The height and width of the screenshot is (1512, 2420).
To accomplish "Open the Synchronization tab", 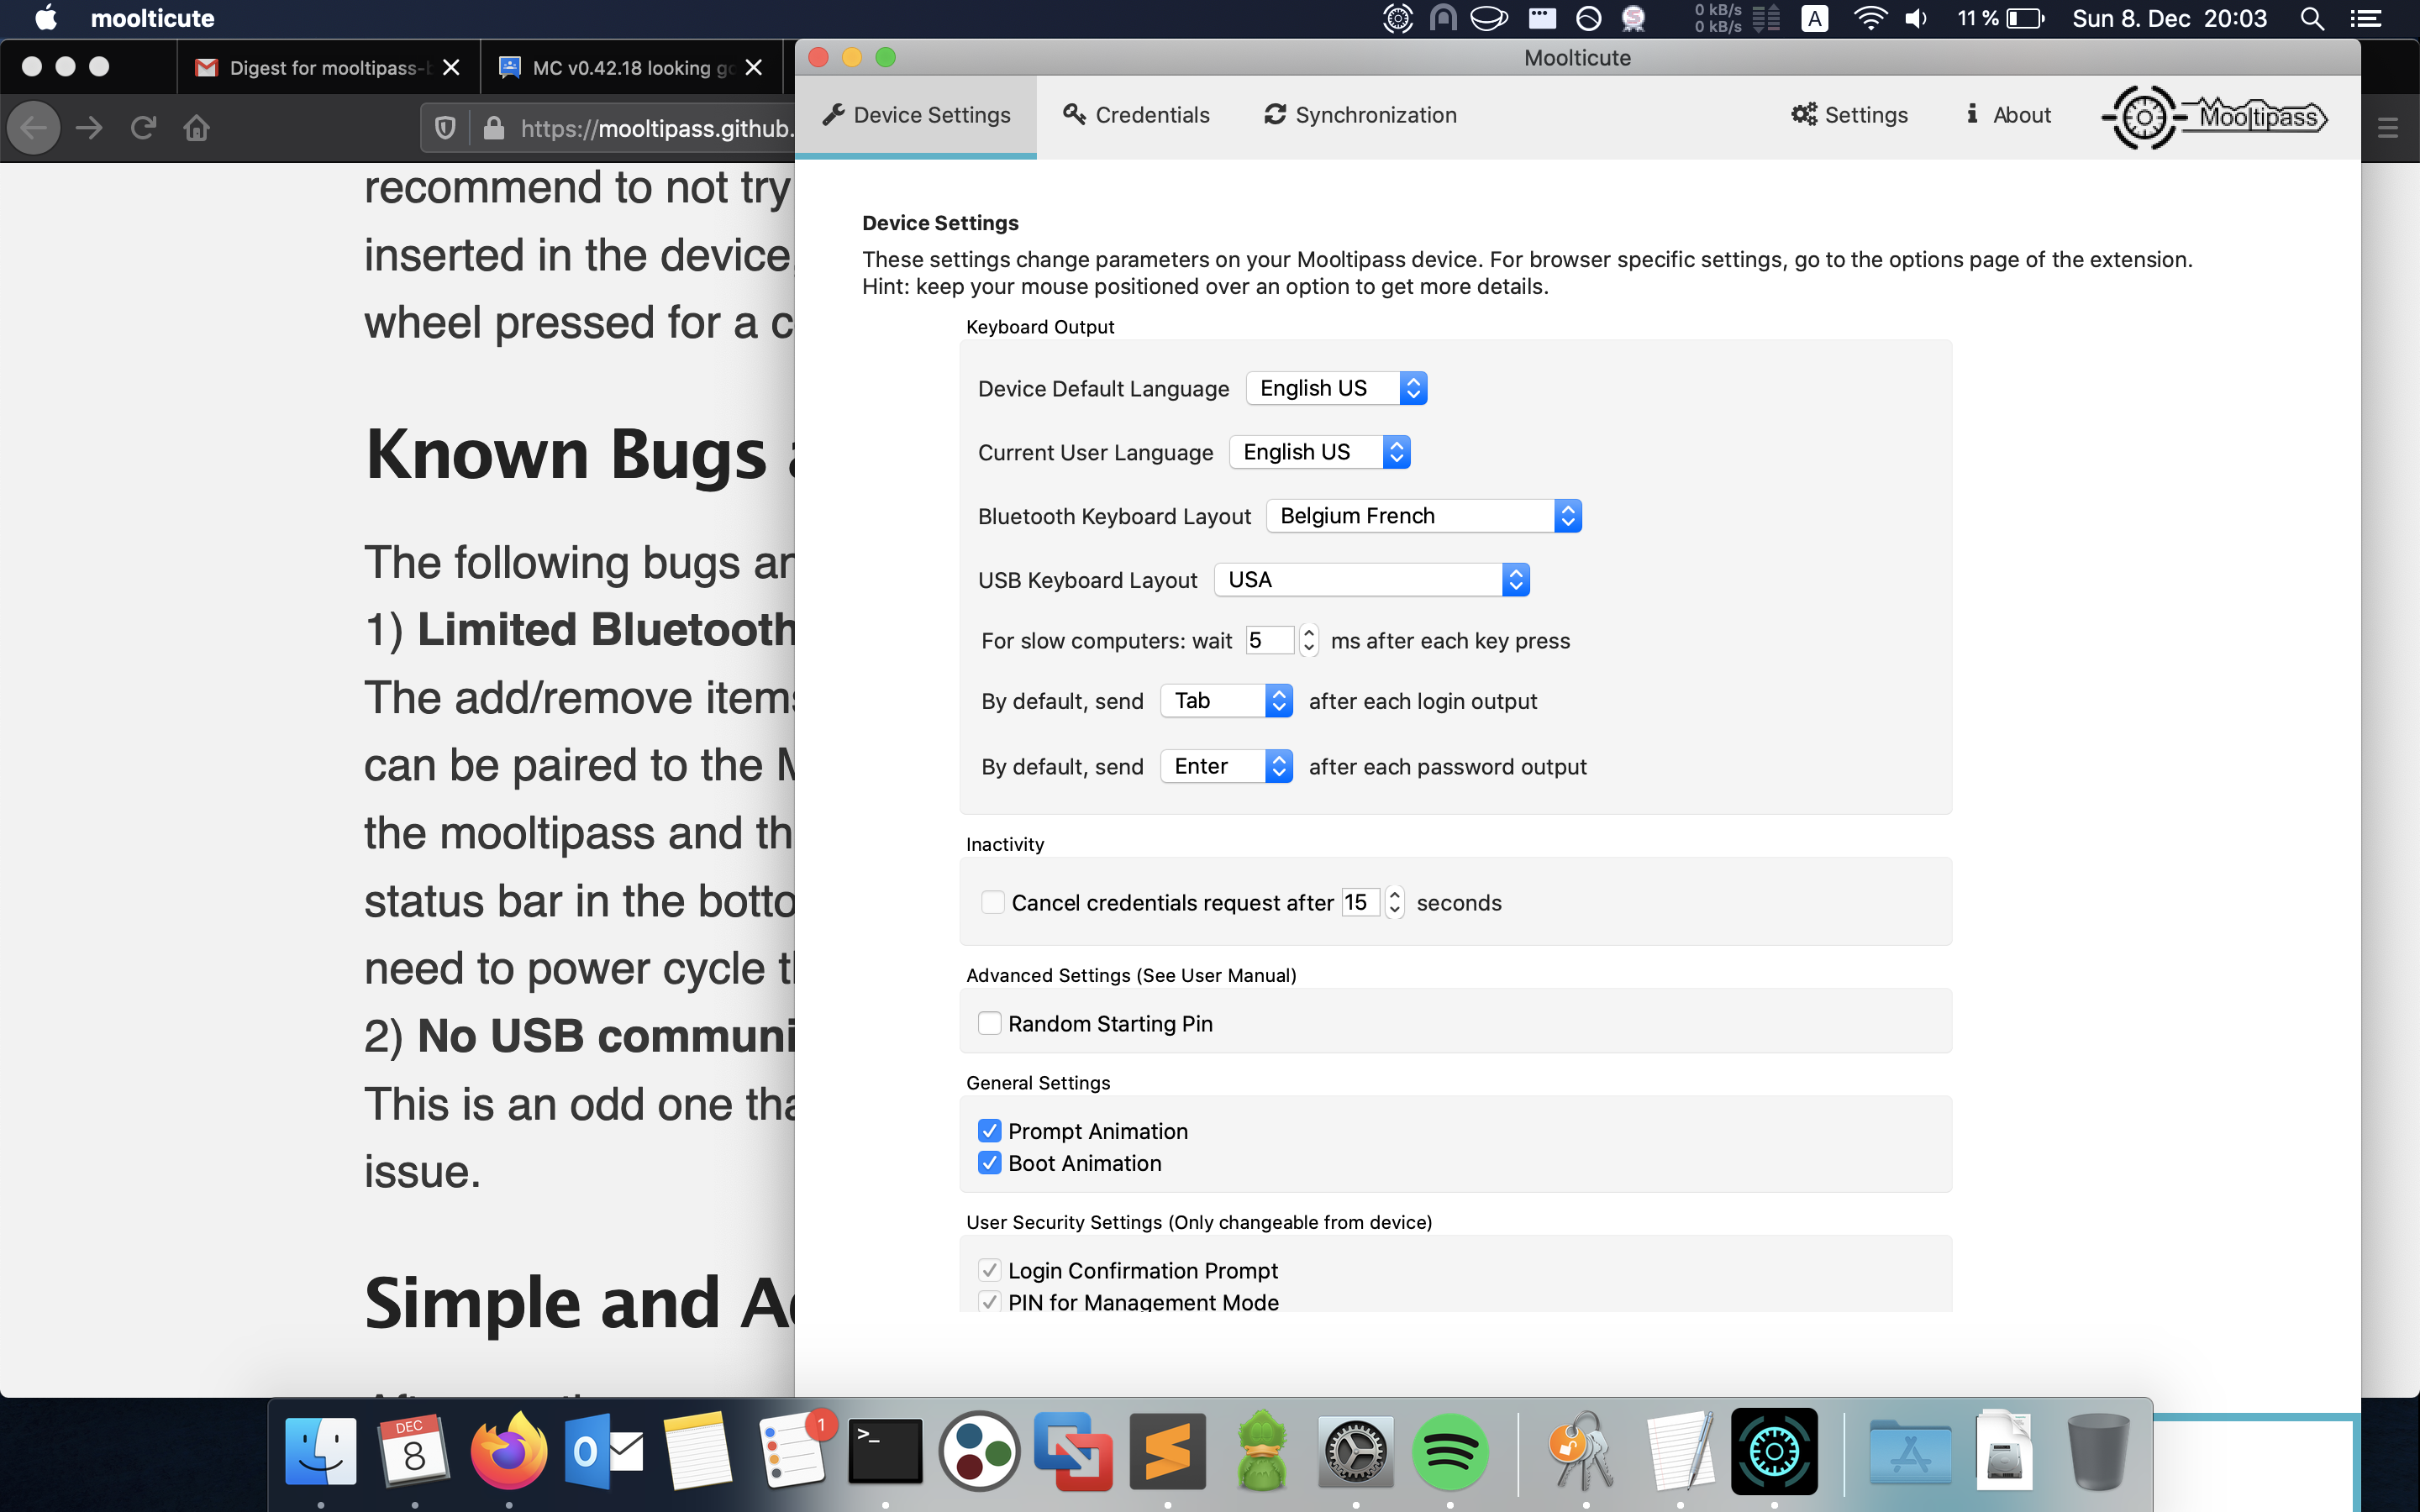I will (x=1360, y=115).
